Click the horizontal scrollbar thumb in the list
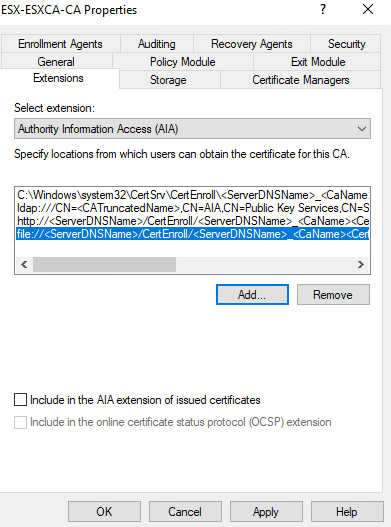 (104, 265)
